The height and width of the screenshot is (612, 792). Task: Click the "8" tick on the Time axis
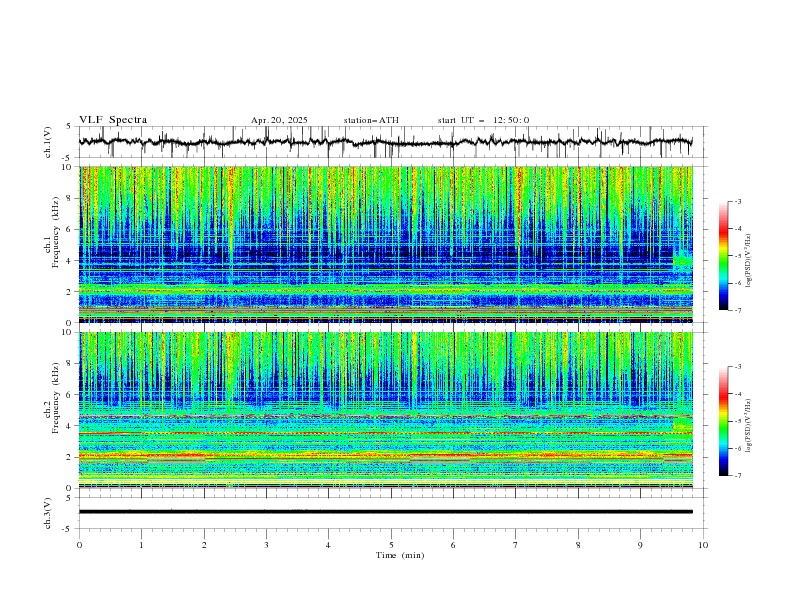(578, 545)
